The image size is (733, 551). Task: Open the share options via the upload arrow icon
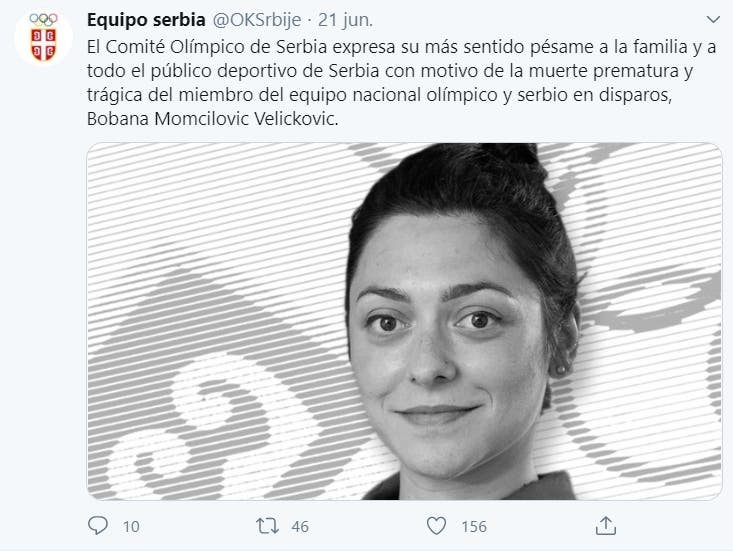605,525
